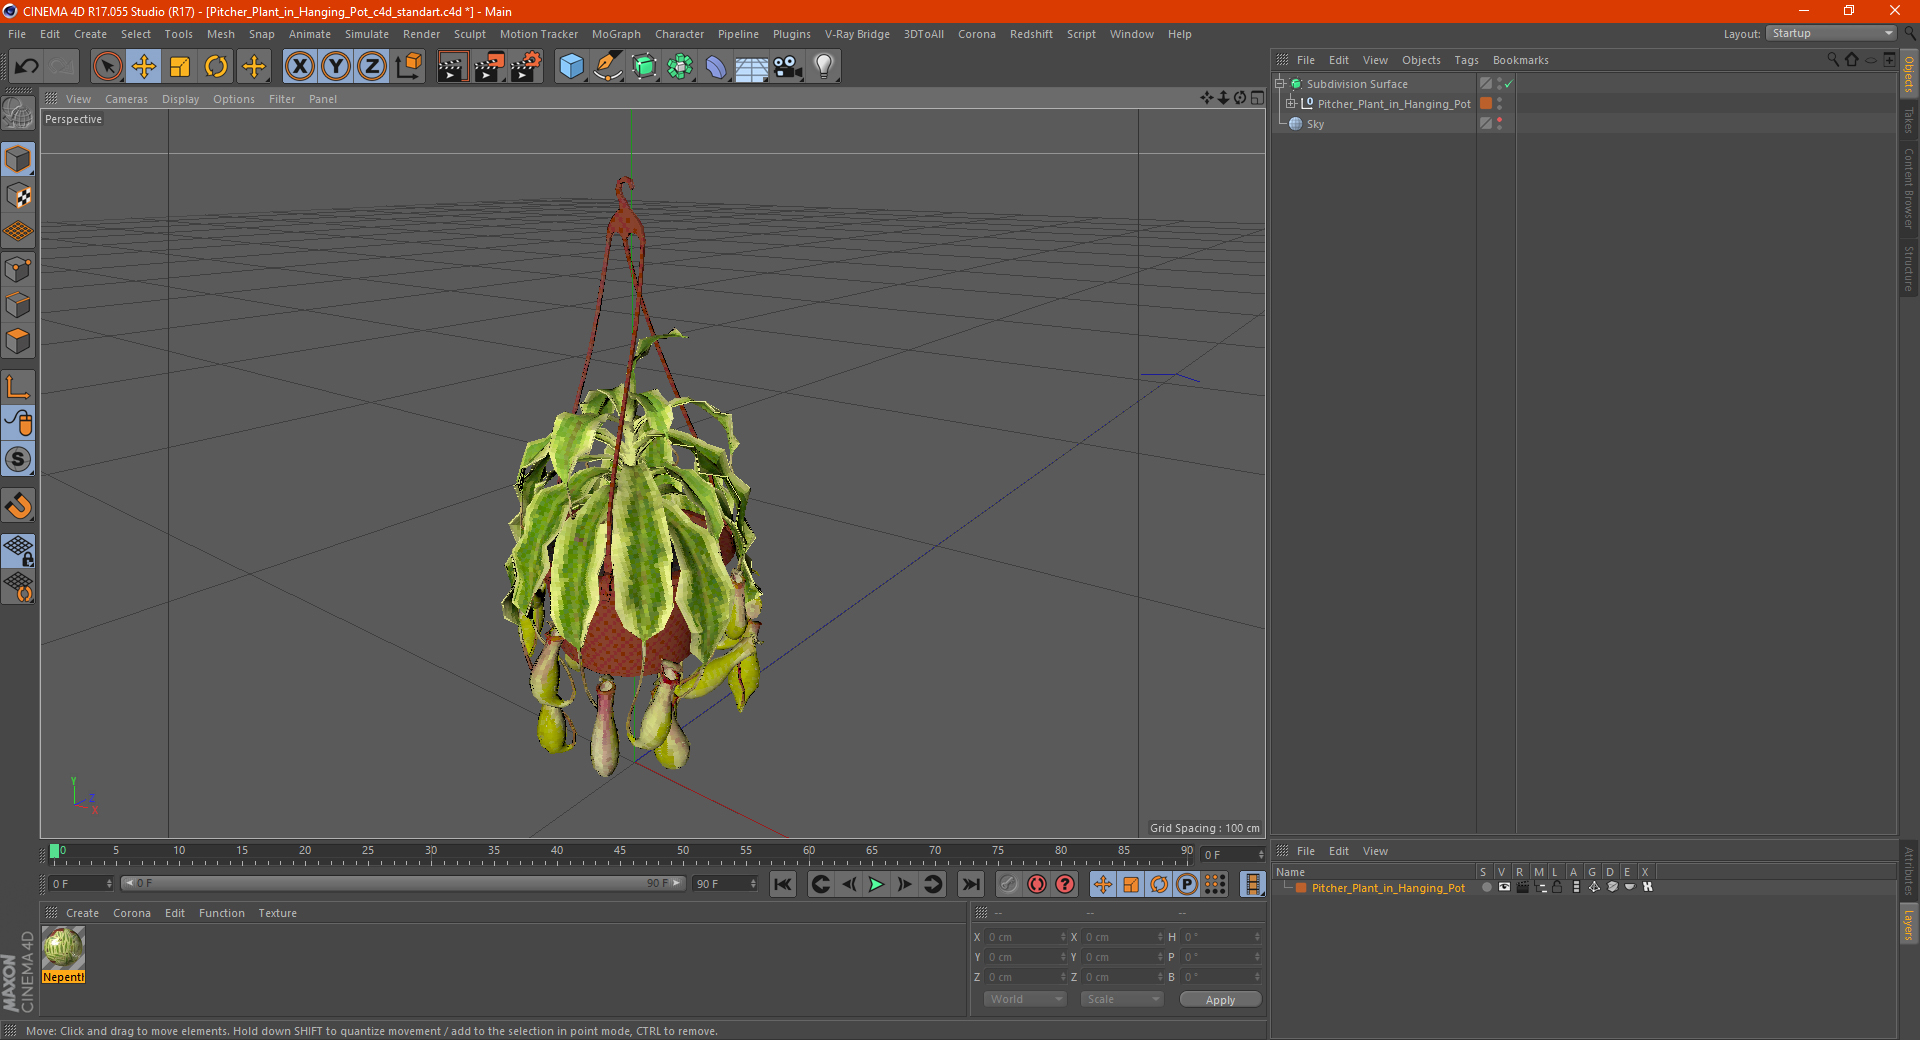Image resolution: width=1920 pixels, height=1040 pixels.
Task: Add a Light object
Action: (824, 67)
